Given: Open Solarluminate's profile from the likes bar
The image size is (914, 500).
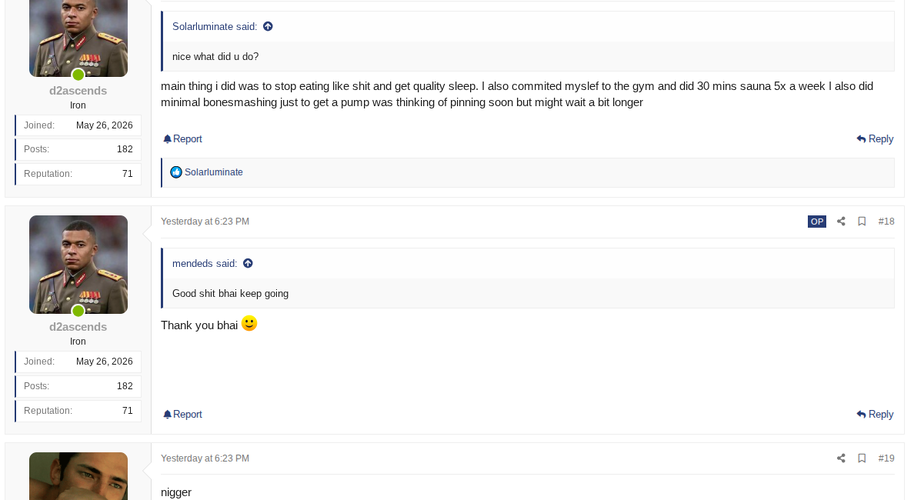Looking at the screenshot, I should 213,172.
